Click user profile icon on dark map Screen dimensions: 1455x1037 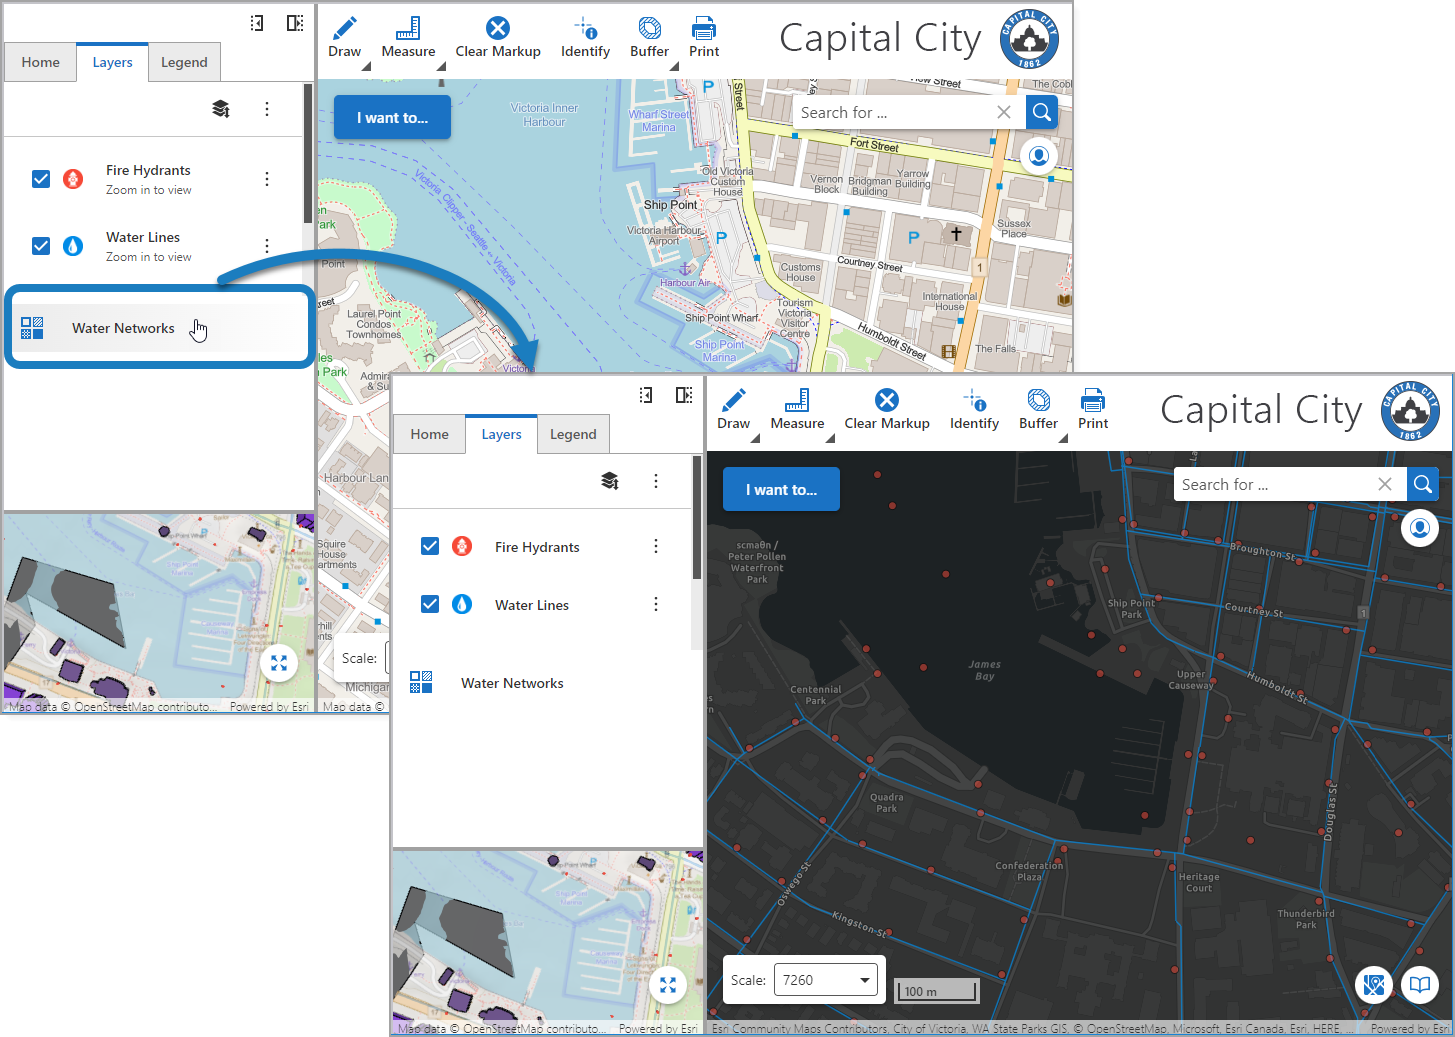1419,528
